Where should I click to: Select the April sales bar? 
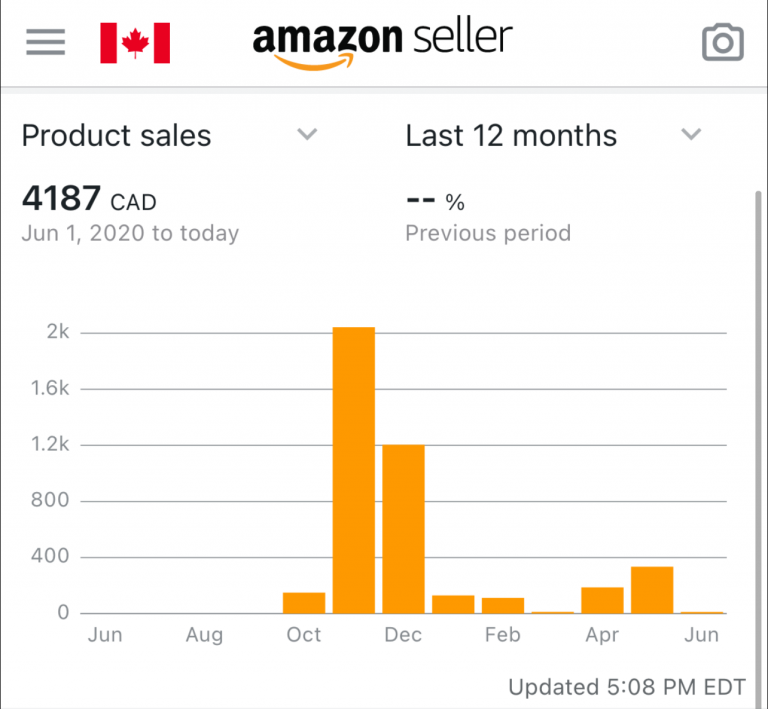[x=602, y=600]
